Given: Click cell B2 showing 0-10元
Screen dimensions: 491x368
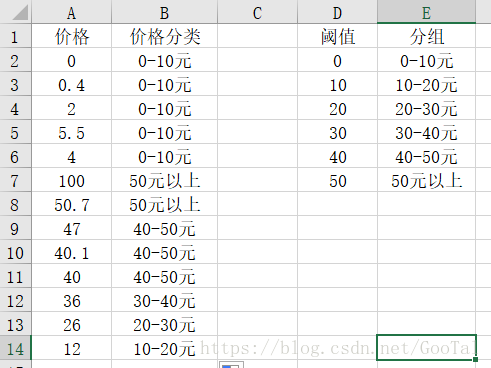Looking at the screenshot, I should (x=164, y=60).
